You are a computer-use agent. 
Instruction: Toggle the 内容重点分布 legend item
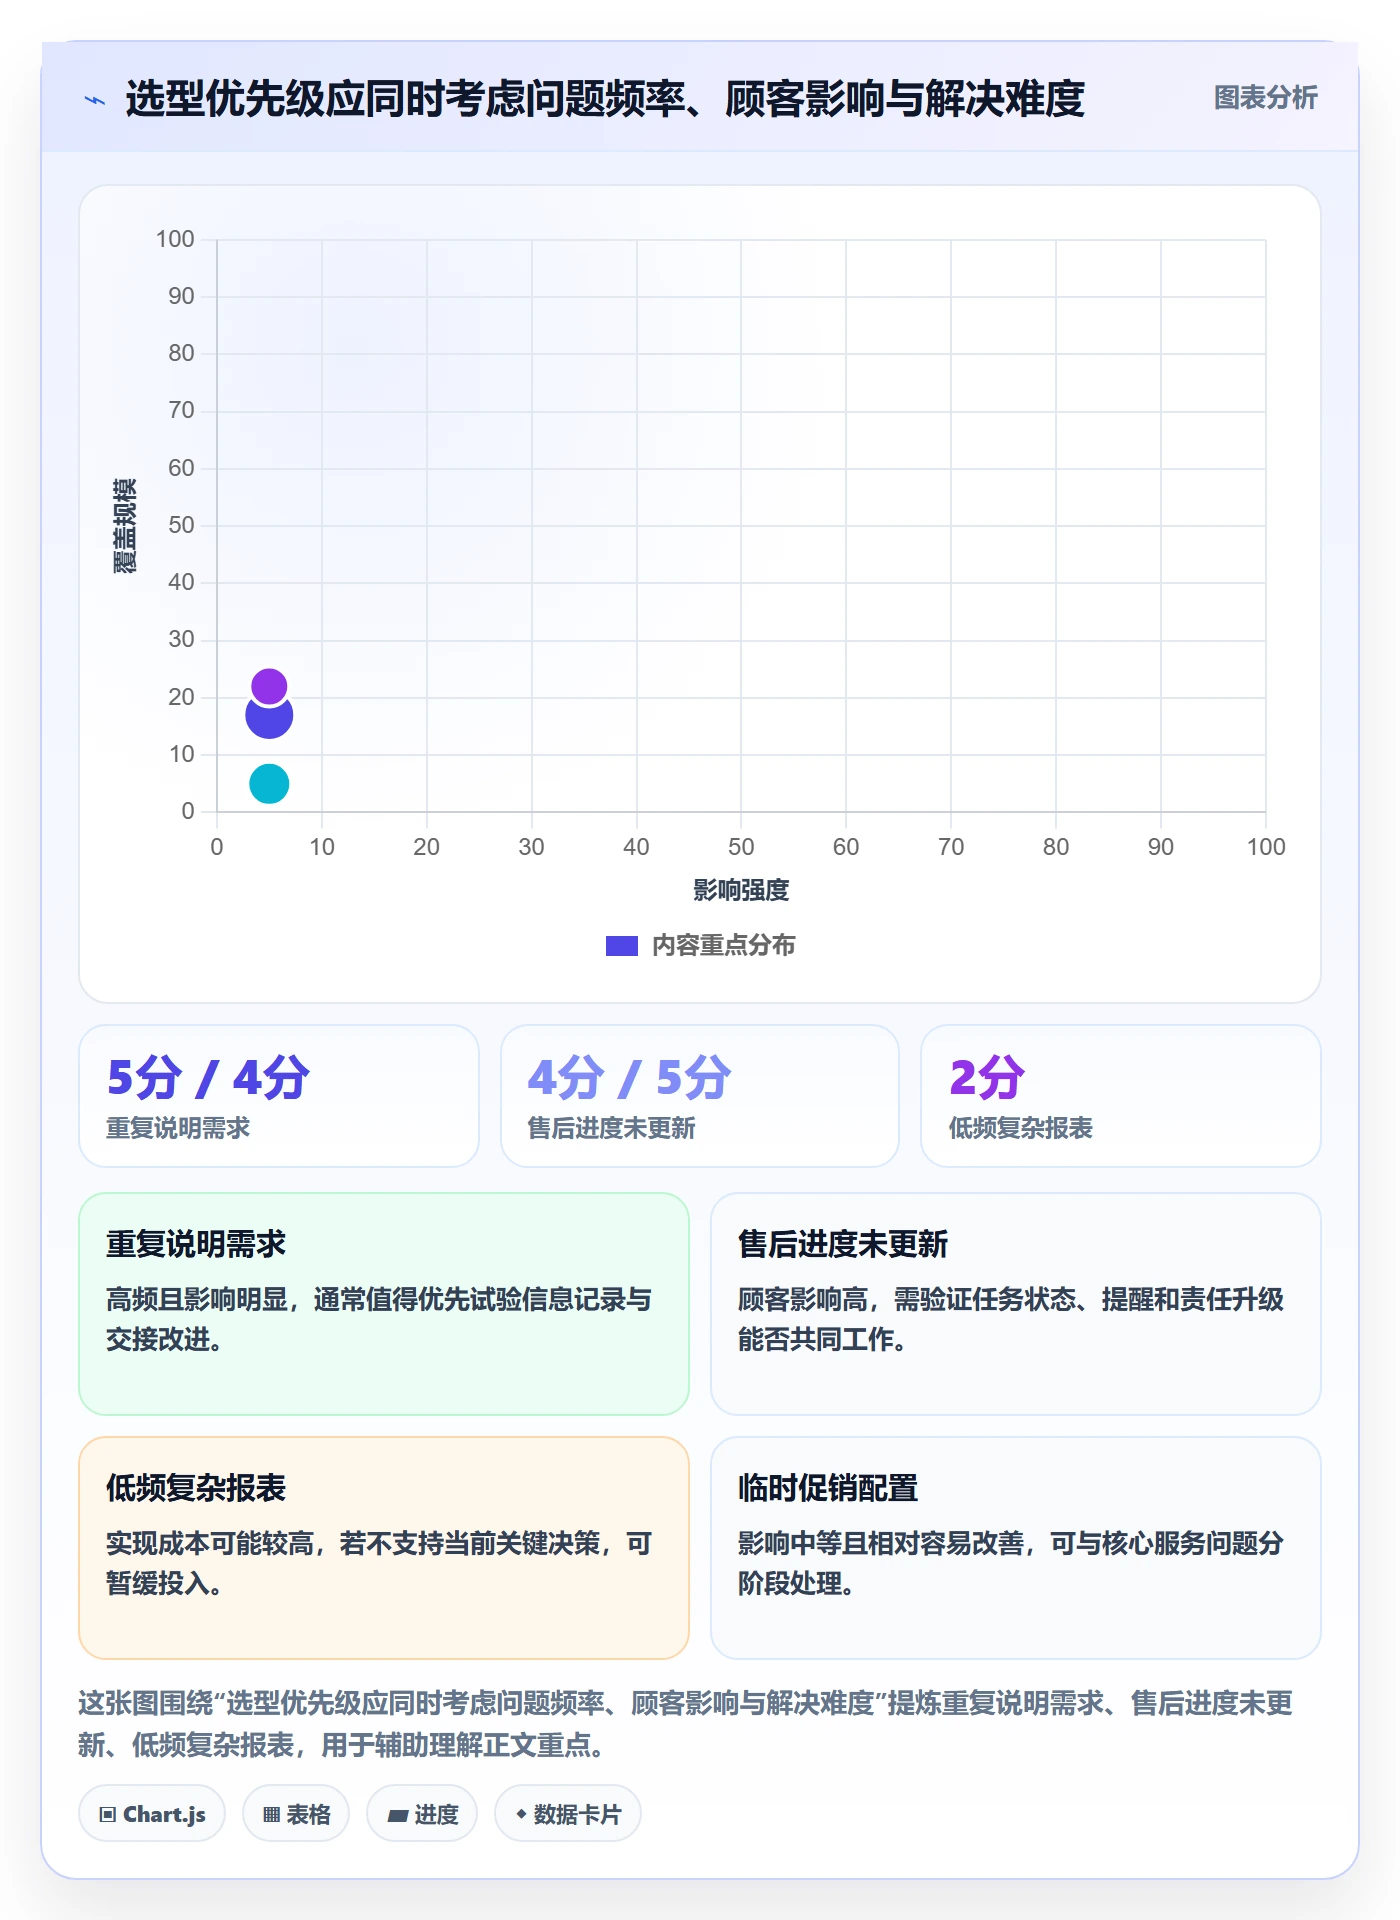pyautogui.click(x=700, y=945)
